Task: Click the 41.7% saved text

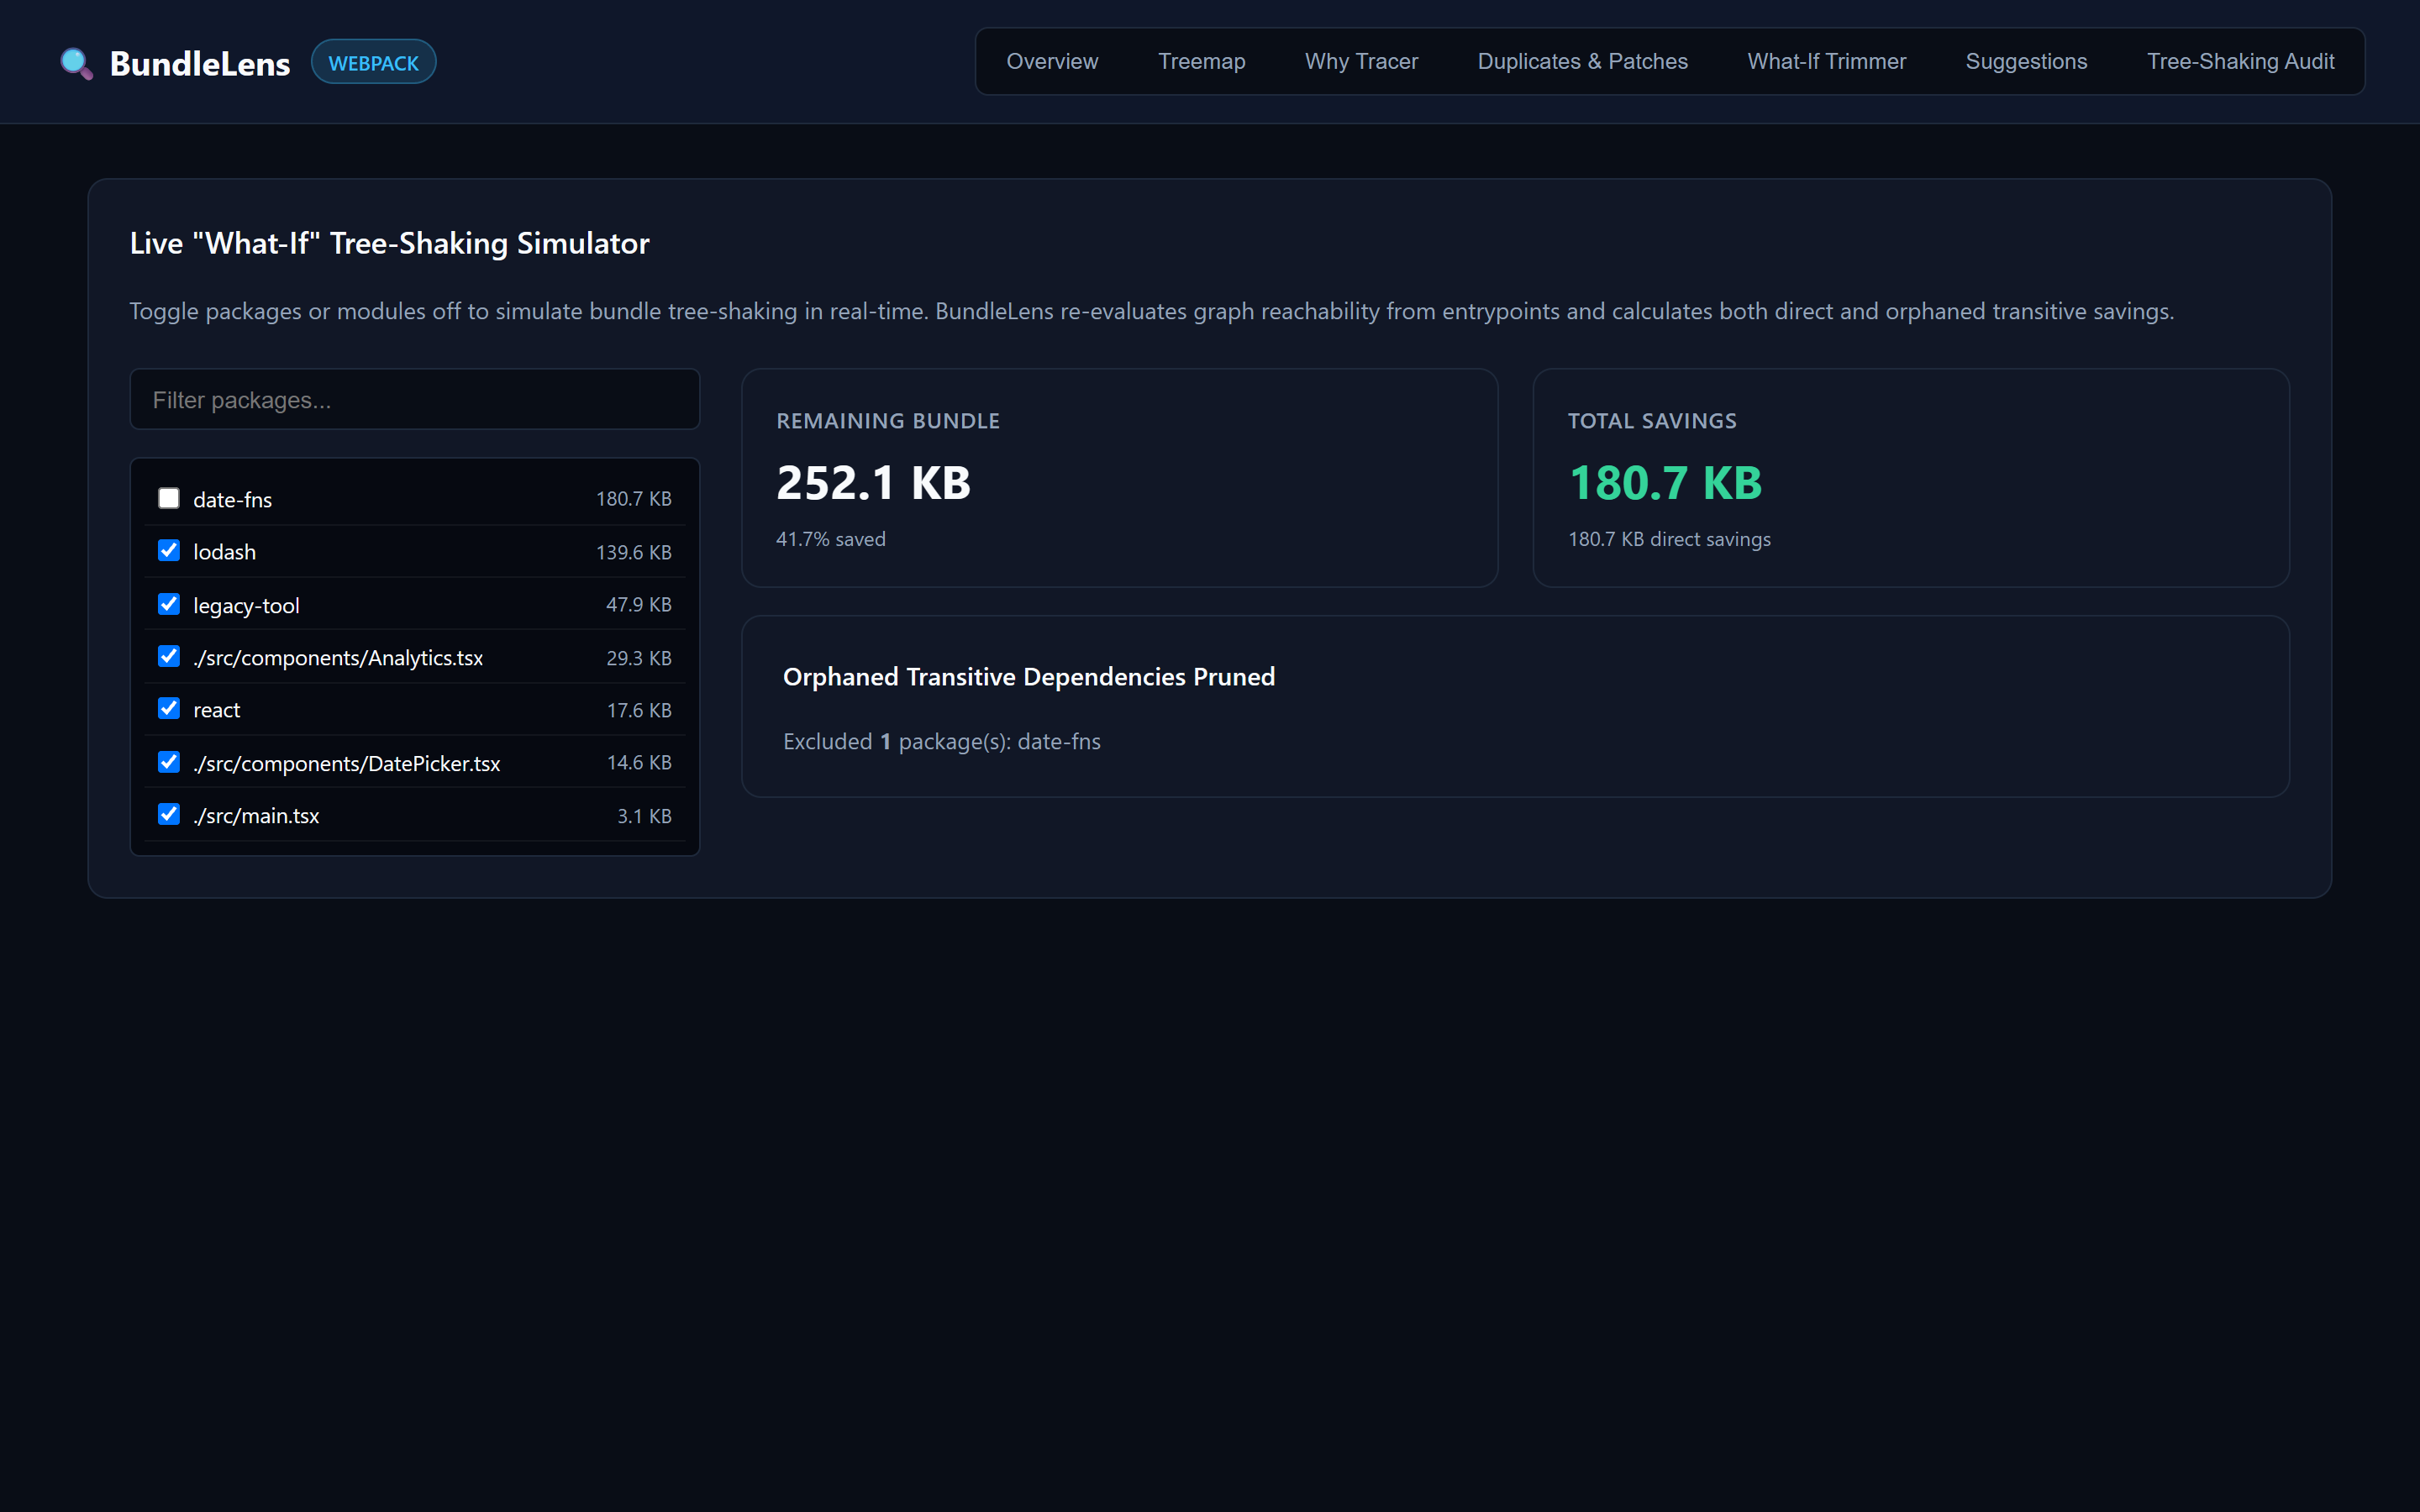Action: point(830,539)
